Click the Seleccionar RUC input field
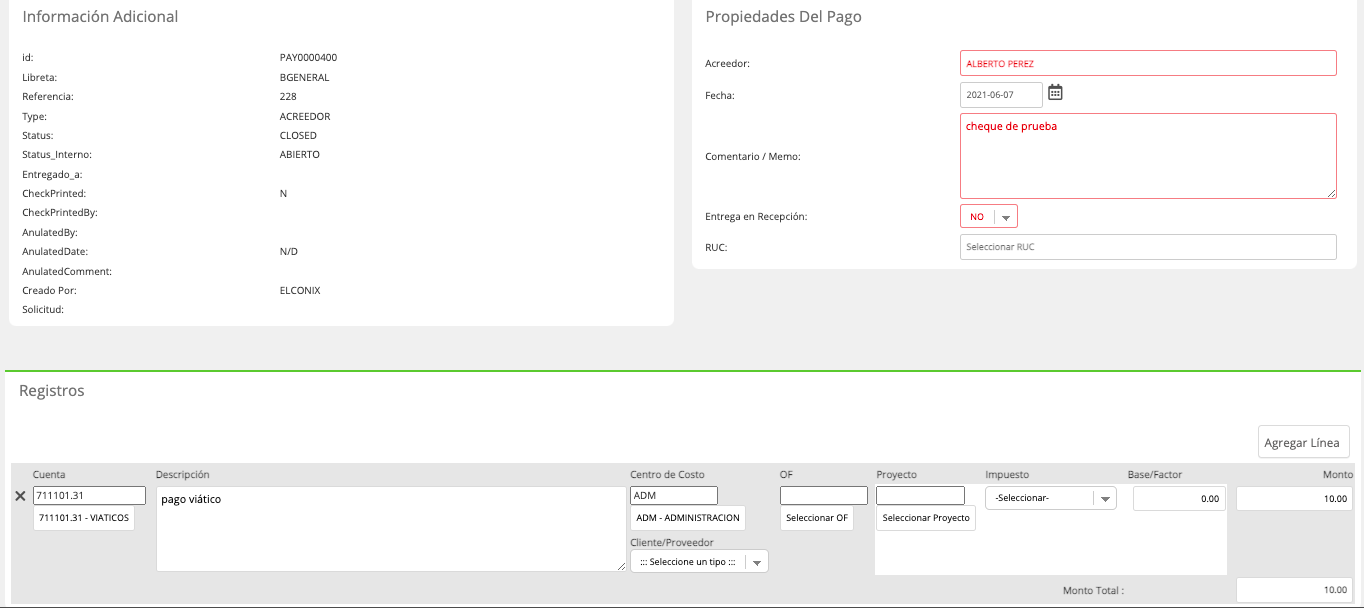The height and width of the screenshot is (608, 1364). pyautogui.click(x=1148, y=246)
